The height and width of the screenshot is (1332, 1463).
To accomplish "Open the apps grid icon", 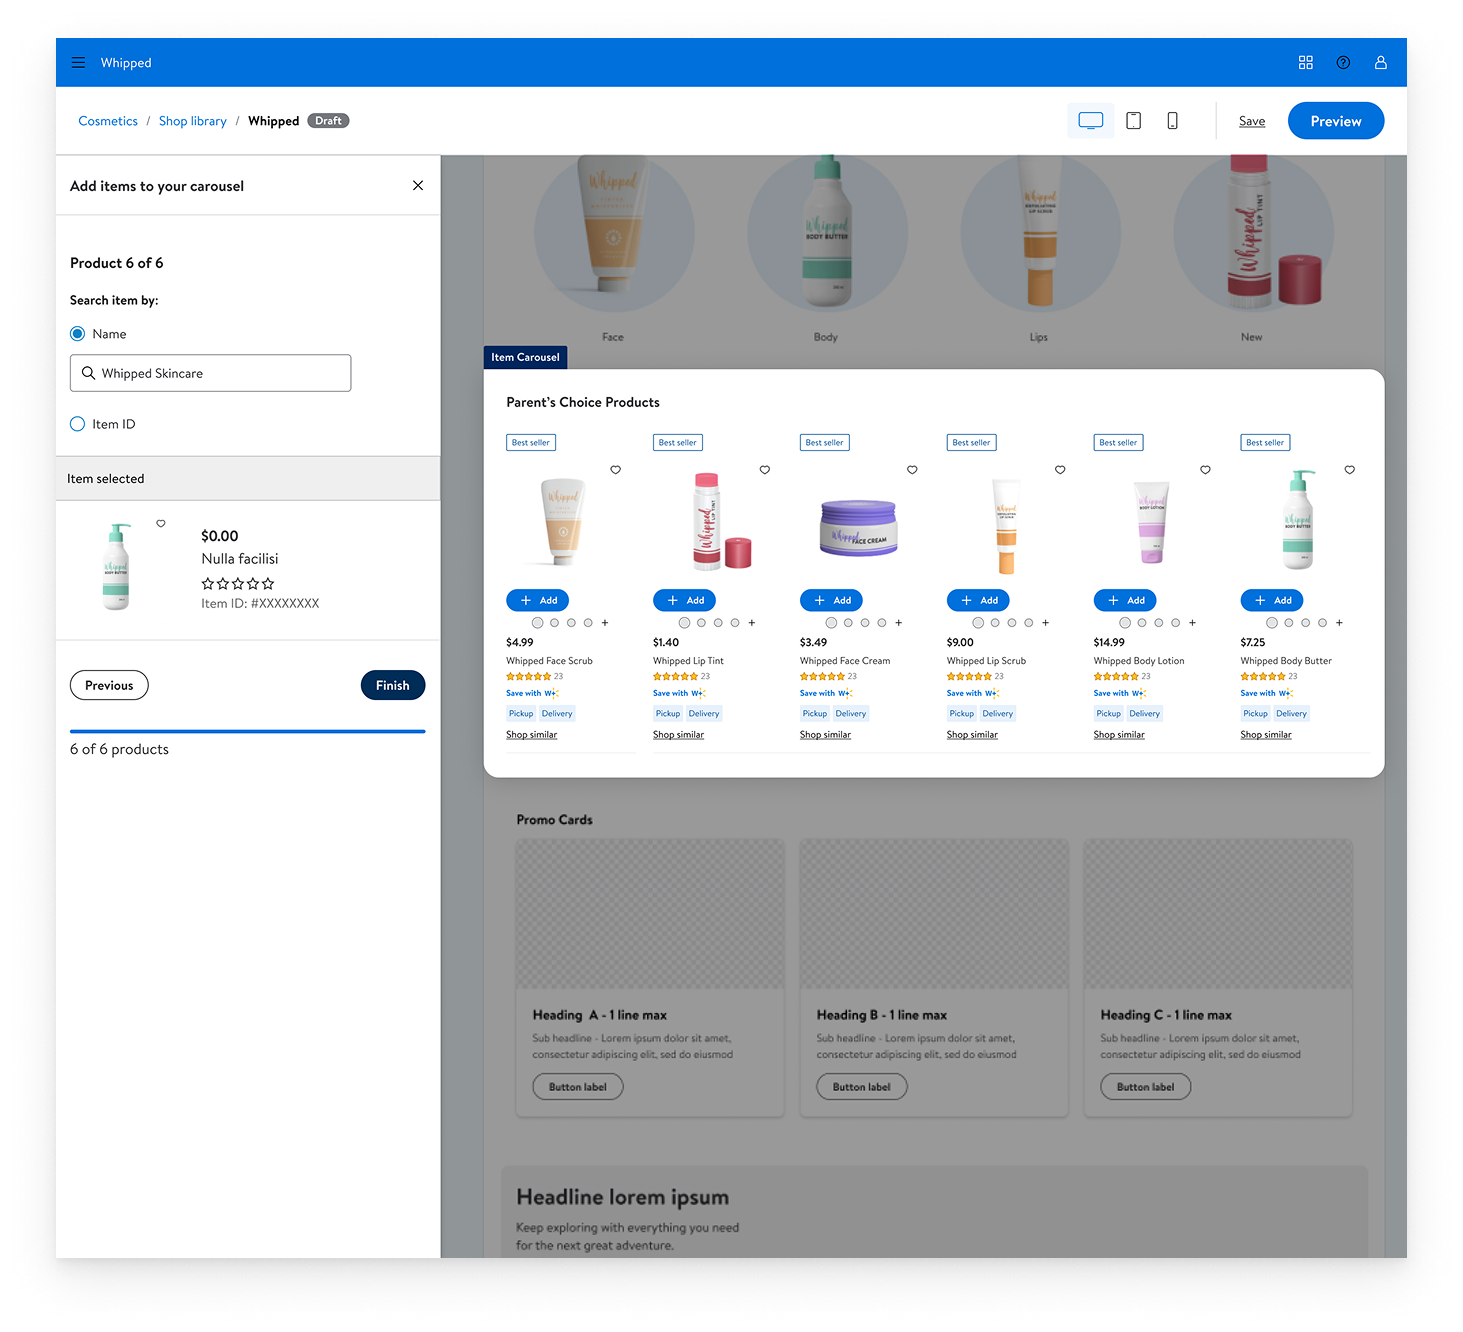I will pos(1305,63).
